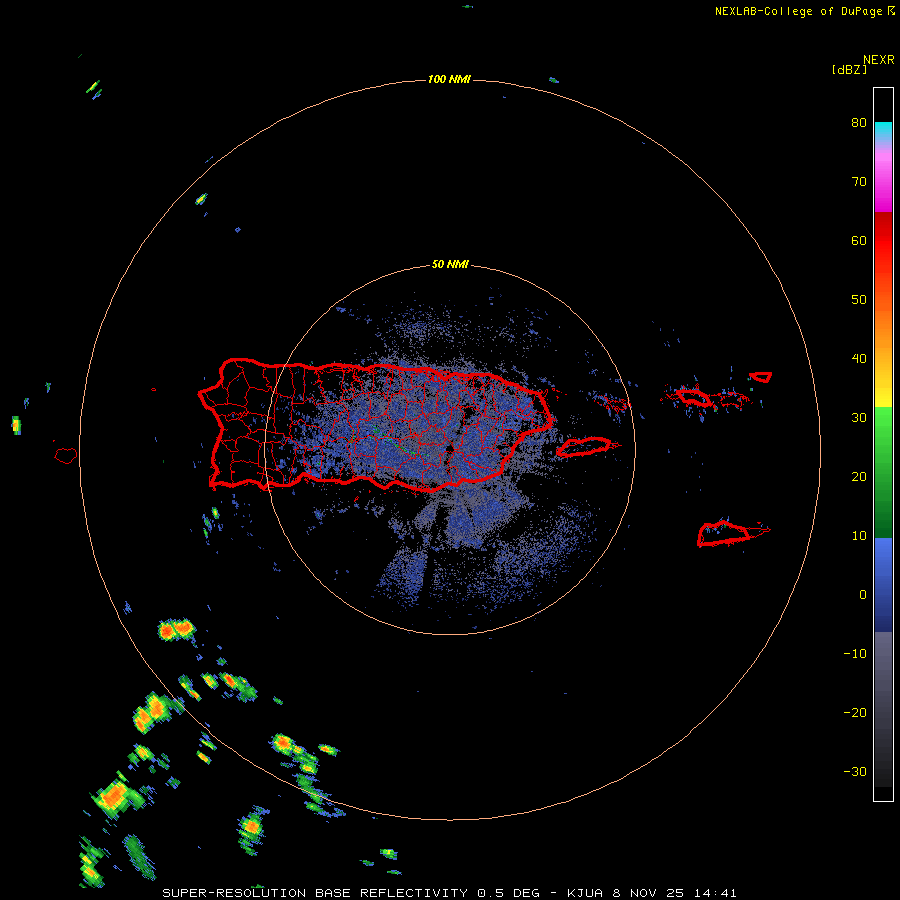
Task: Click the NEXR label above the color scale
Action: tap(879, 60)
